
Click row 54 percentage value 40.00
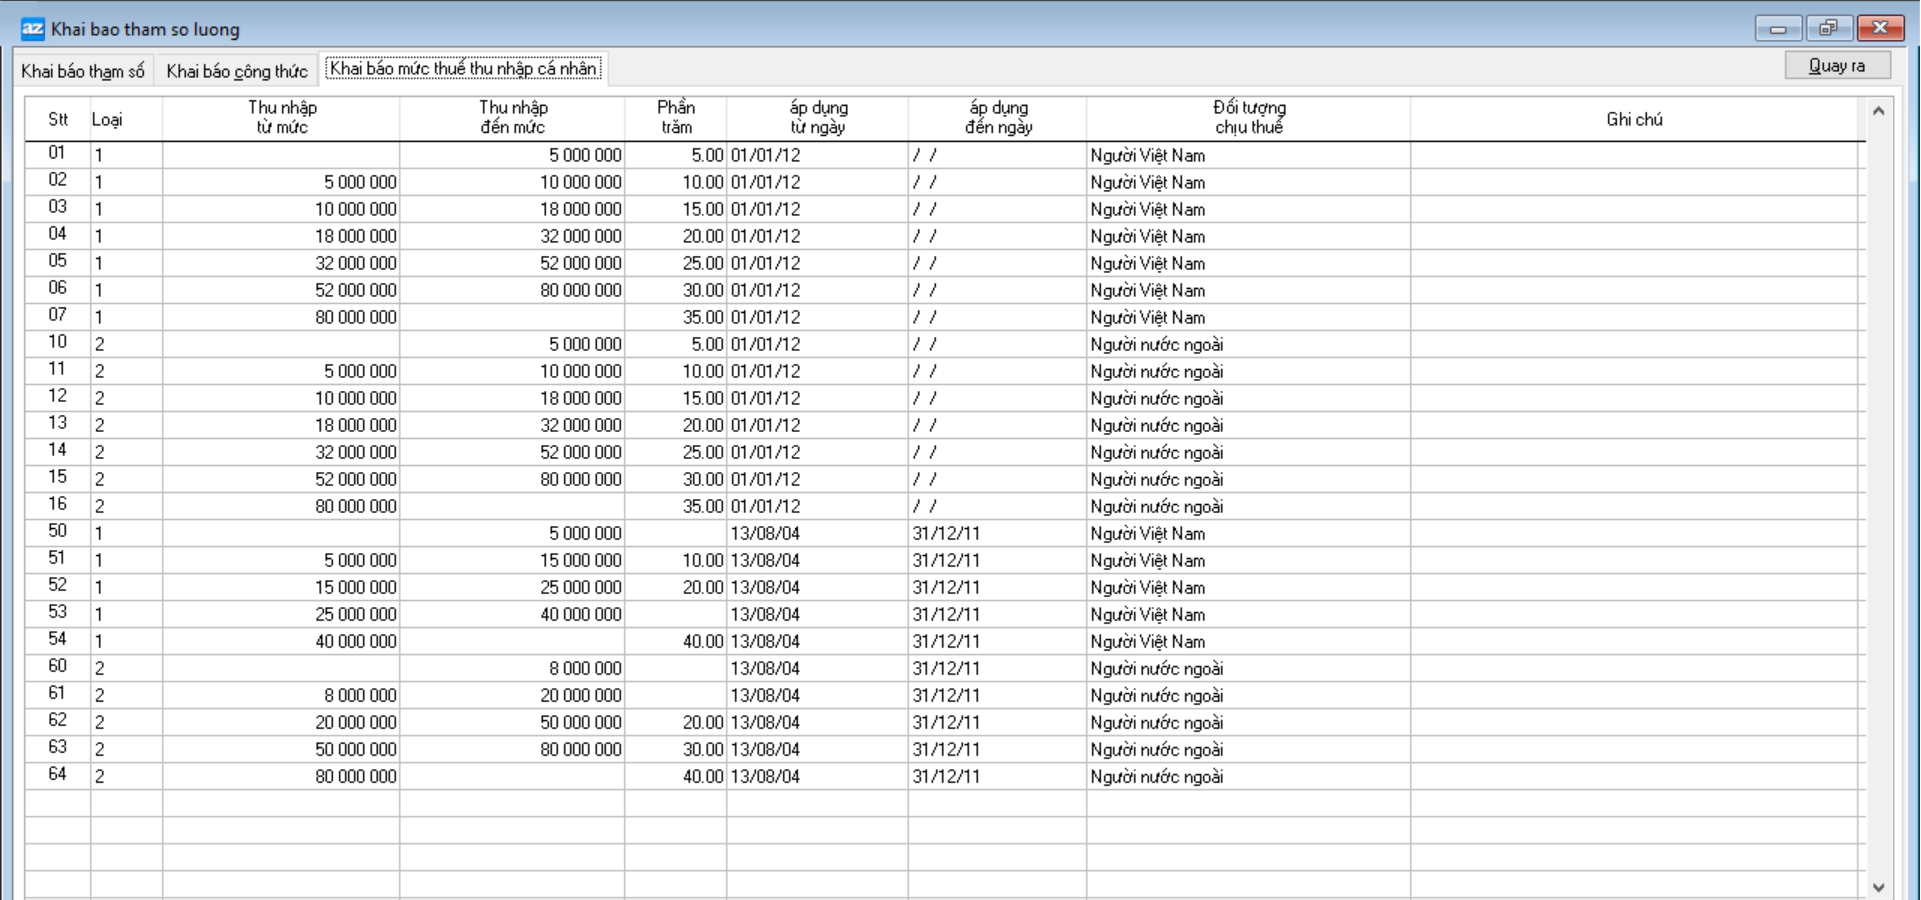pos(676,641)
